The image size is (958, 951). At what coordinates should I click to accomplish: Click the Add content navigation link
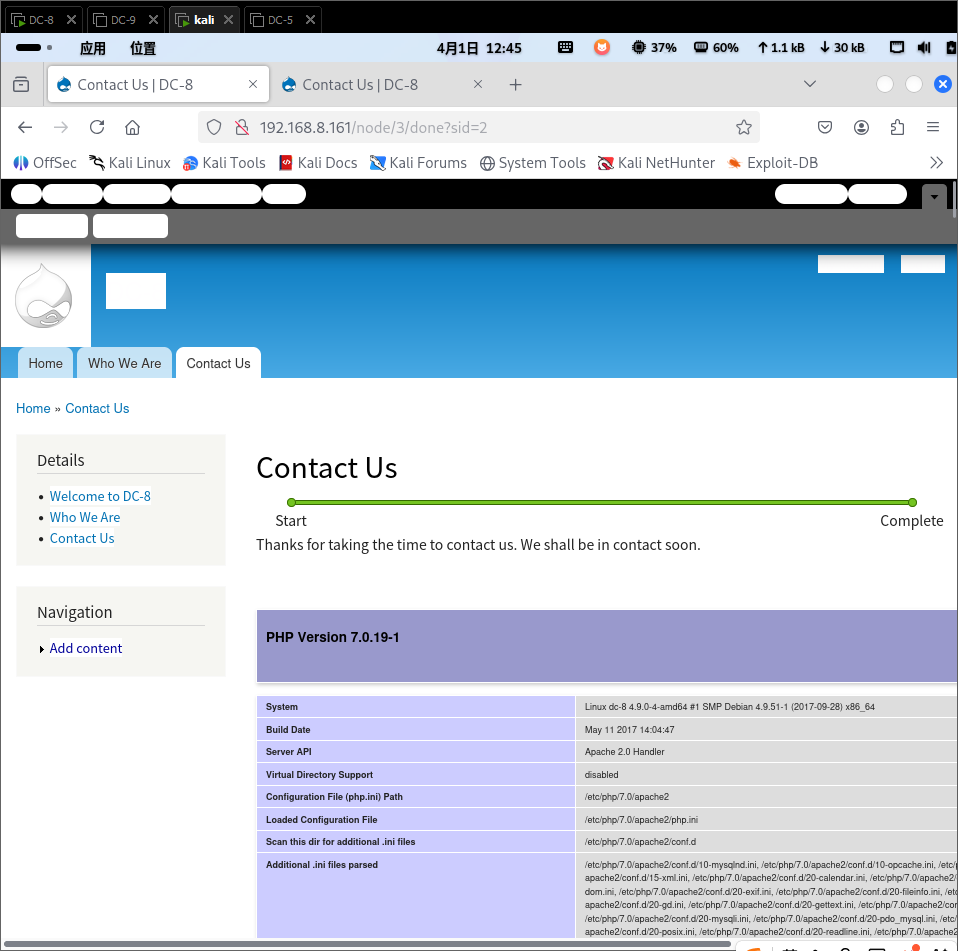click(x=86, y=648)
